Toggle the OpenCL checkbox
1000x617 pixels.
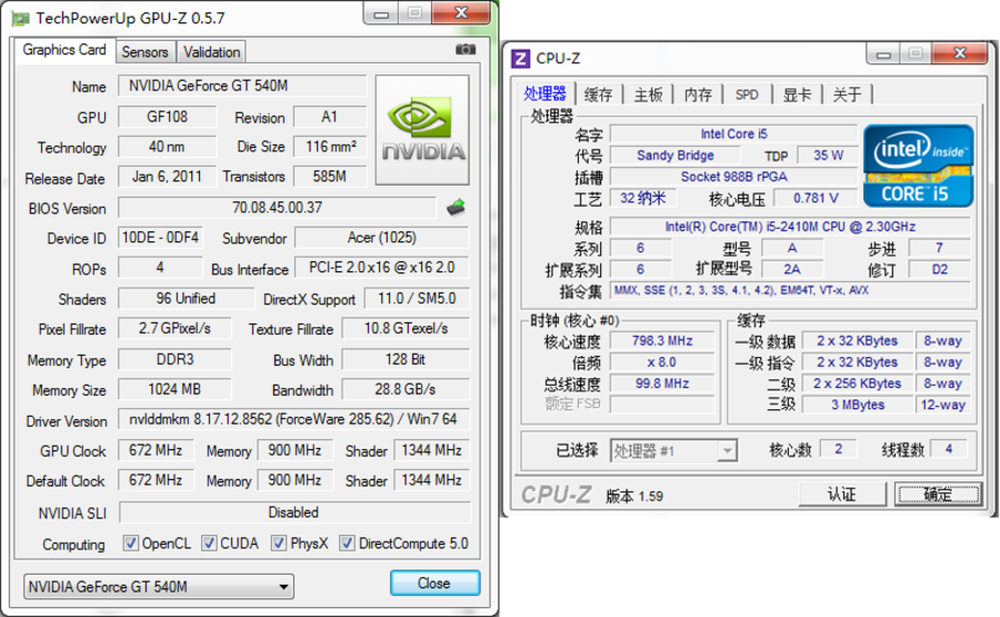[x=131, y=543]
